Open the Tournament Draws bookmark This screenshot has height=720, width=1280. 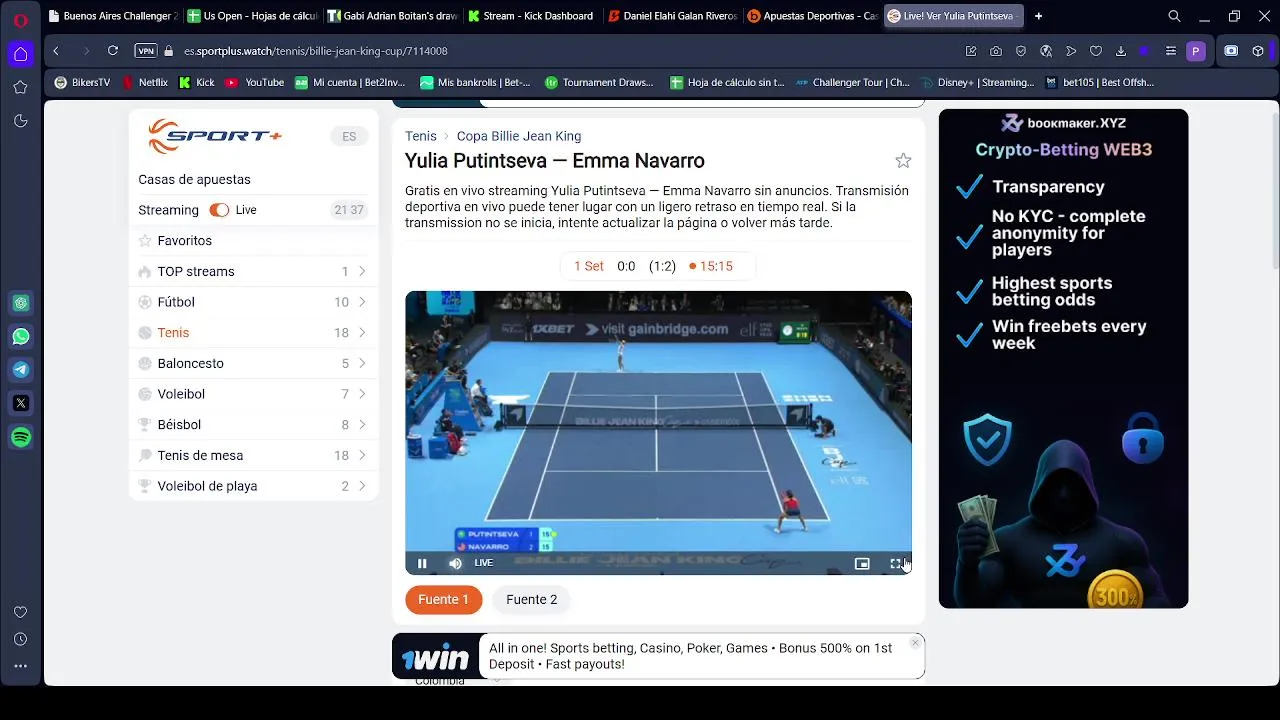[x=598, y=82]
